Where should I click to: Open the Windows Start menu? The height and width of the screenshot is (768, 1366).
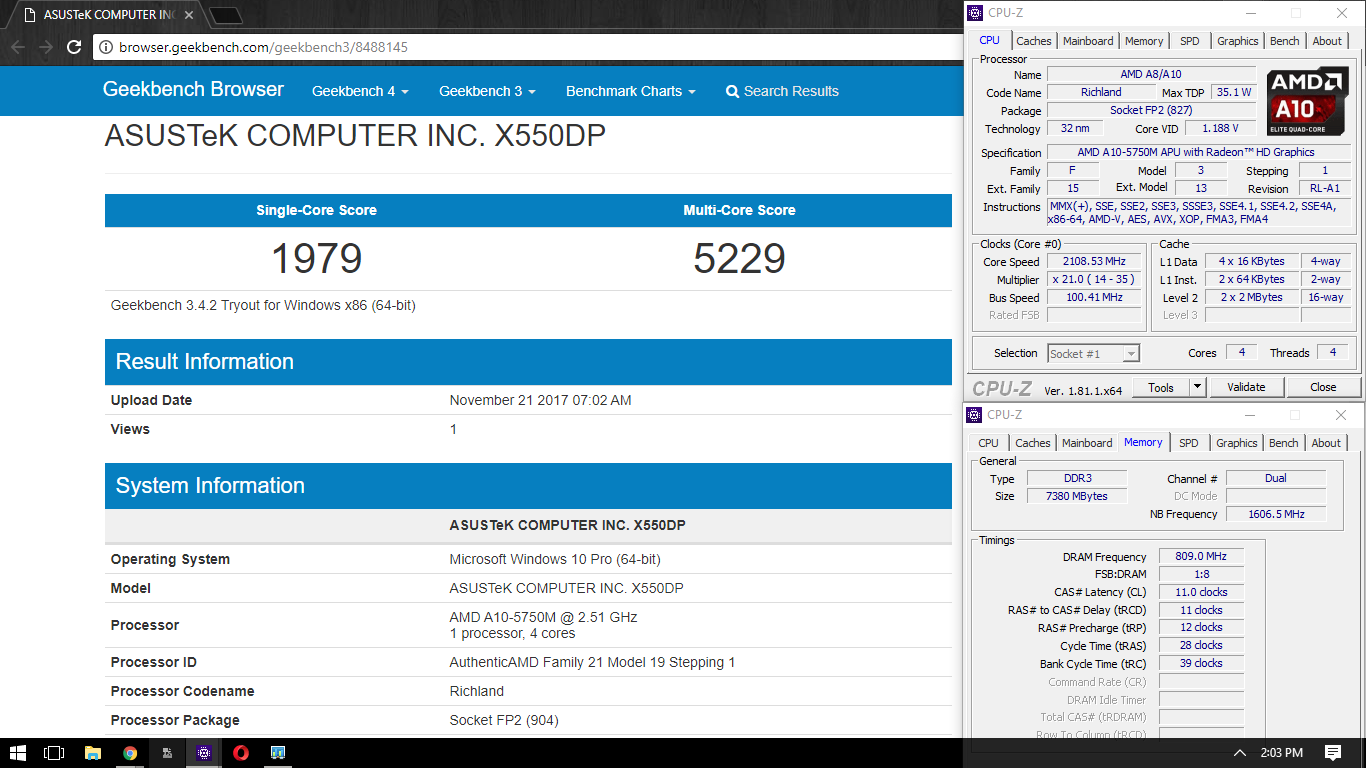[18, 752]
